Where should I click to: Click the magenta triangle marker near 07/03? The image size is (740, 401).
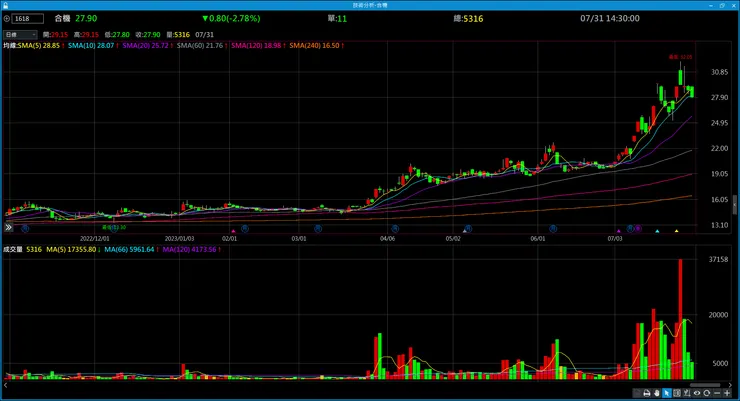619,231
